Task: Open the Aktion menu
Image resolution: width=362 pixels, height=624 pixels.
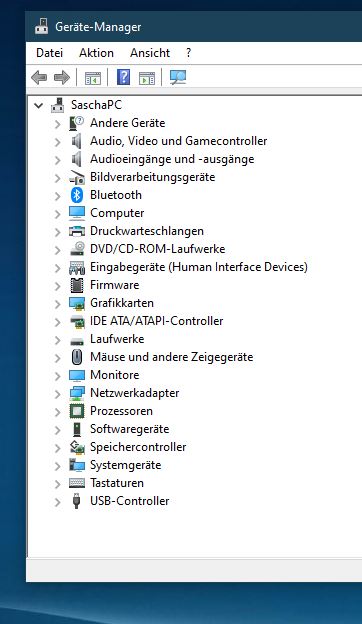Action: click(96, 53)
